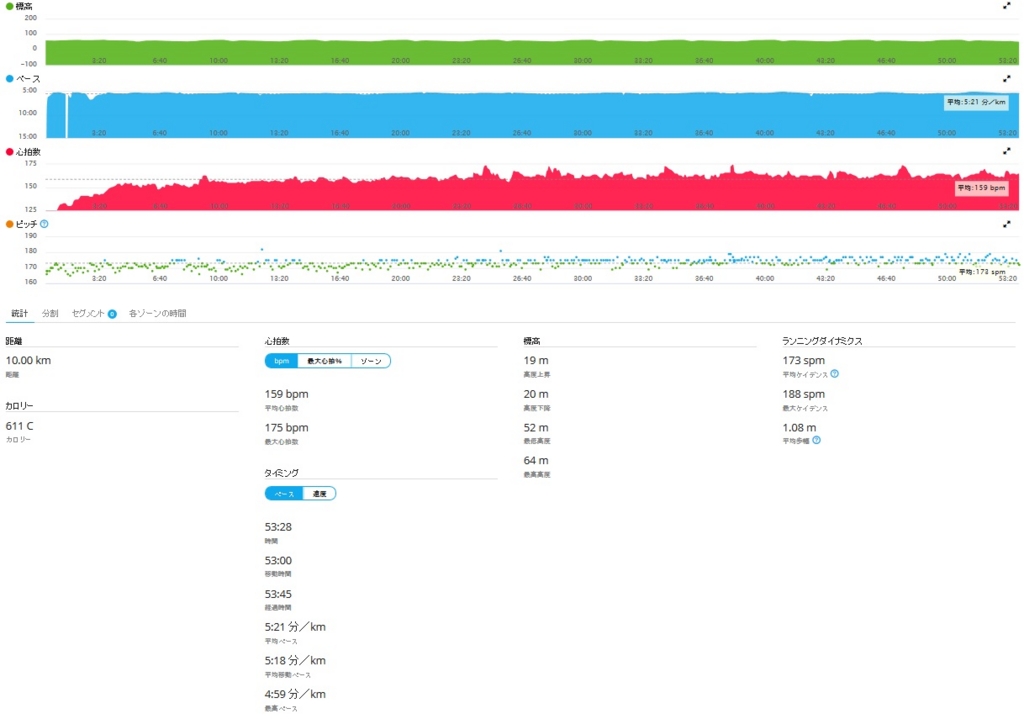1024x719 pixels.
Task: Click the 53:45 elapsed time value
Action: click(278, 594)
